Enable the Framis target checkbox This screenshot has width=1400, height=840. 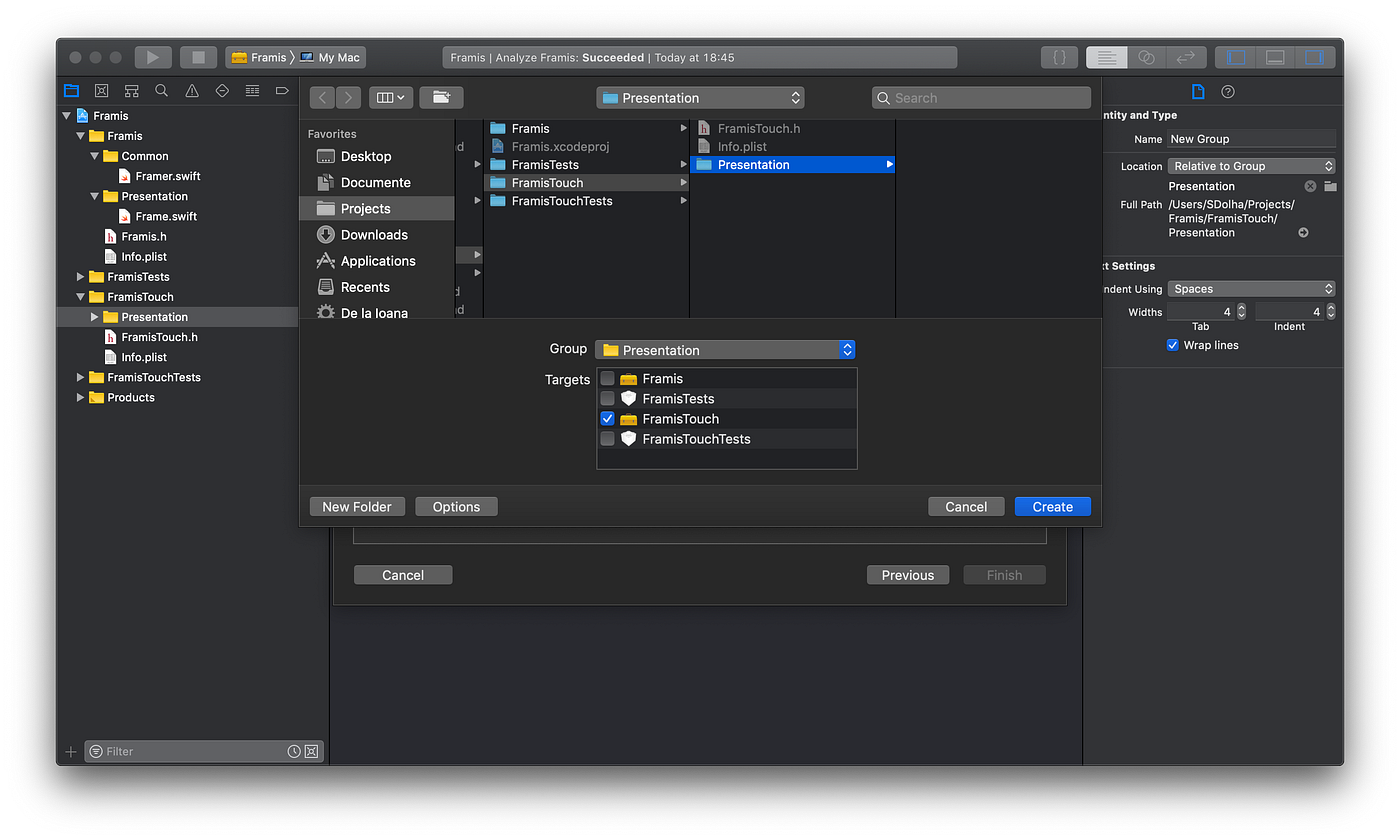click(x=607, y=378)
